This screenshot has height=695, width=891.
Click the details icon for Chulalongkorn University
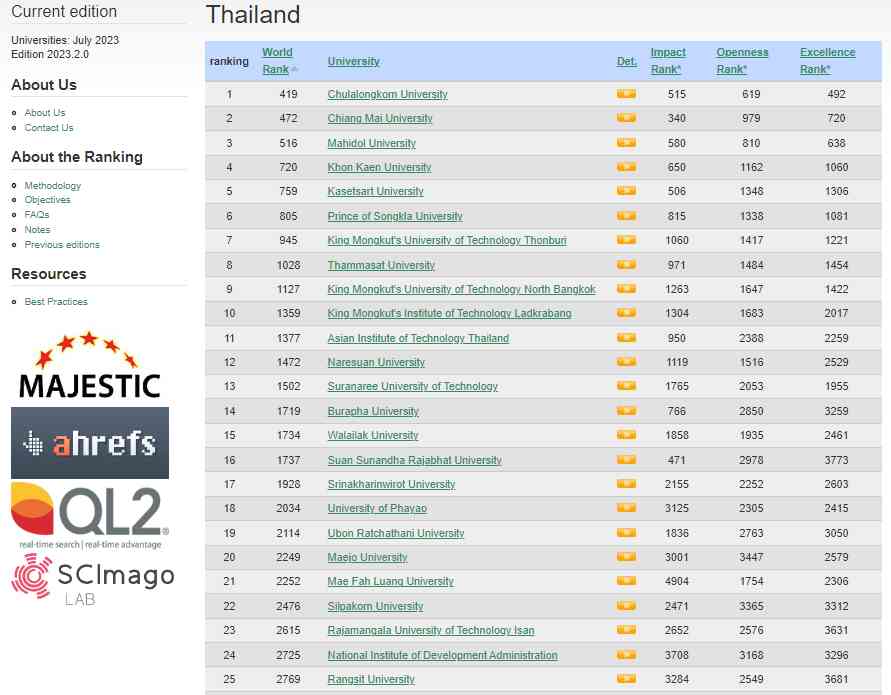coord(626,94)
